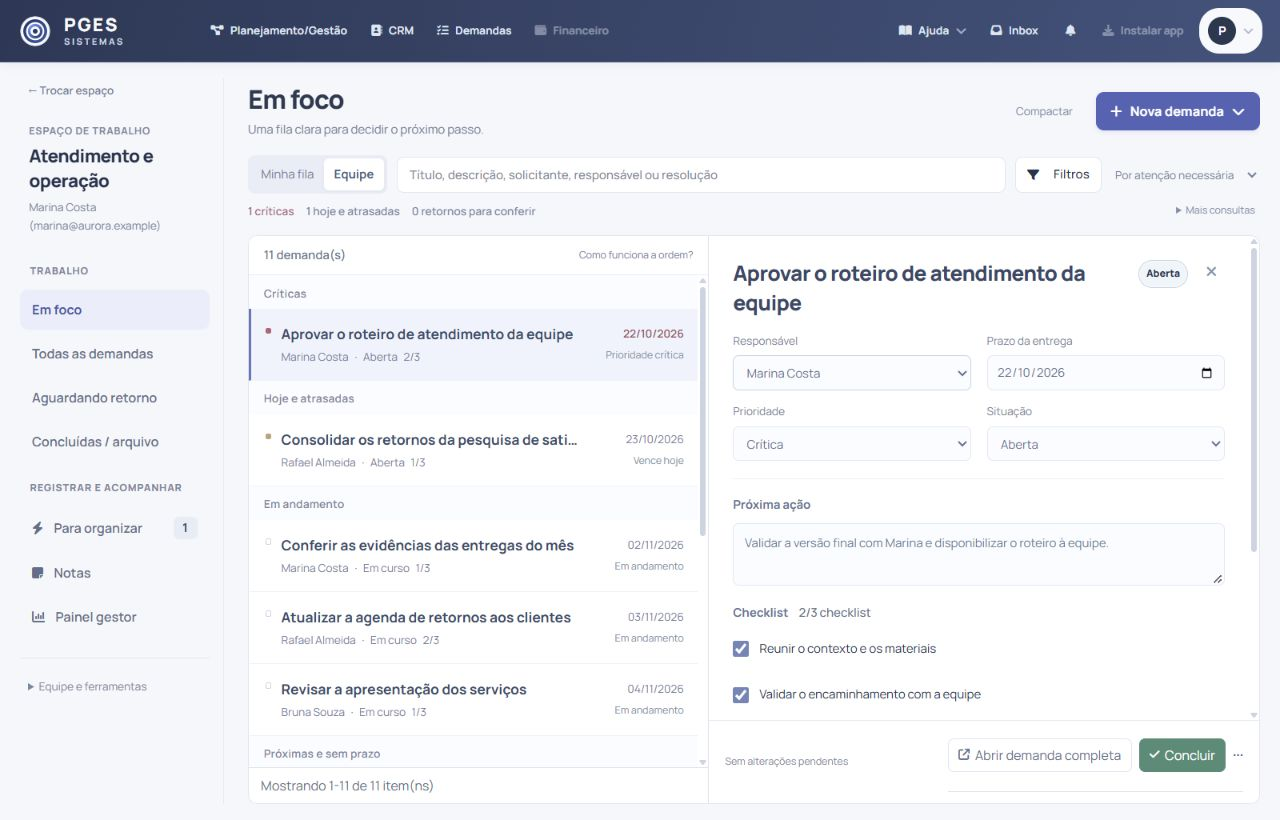The width and height of the screenshot is (1280, 820).
Task: Close the demand detail panel
Action: pyautogui.click(x=1211, y=272)
